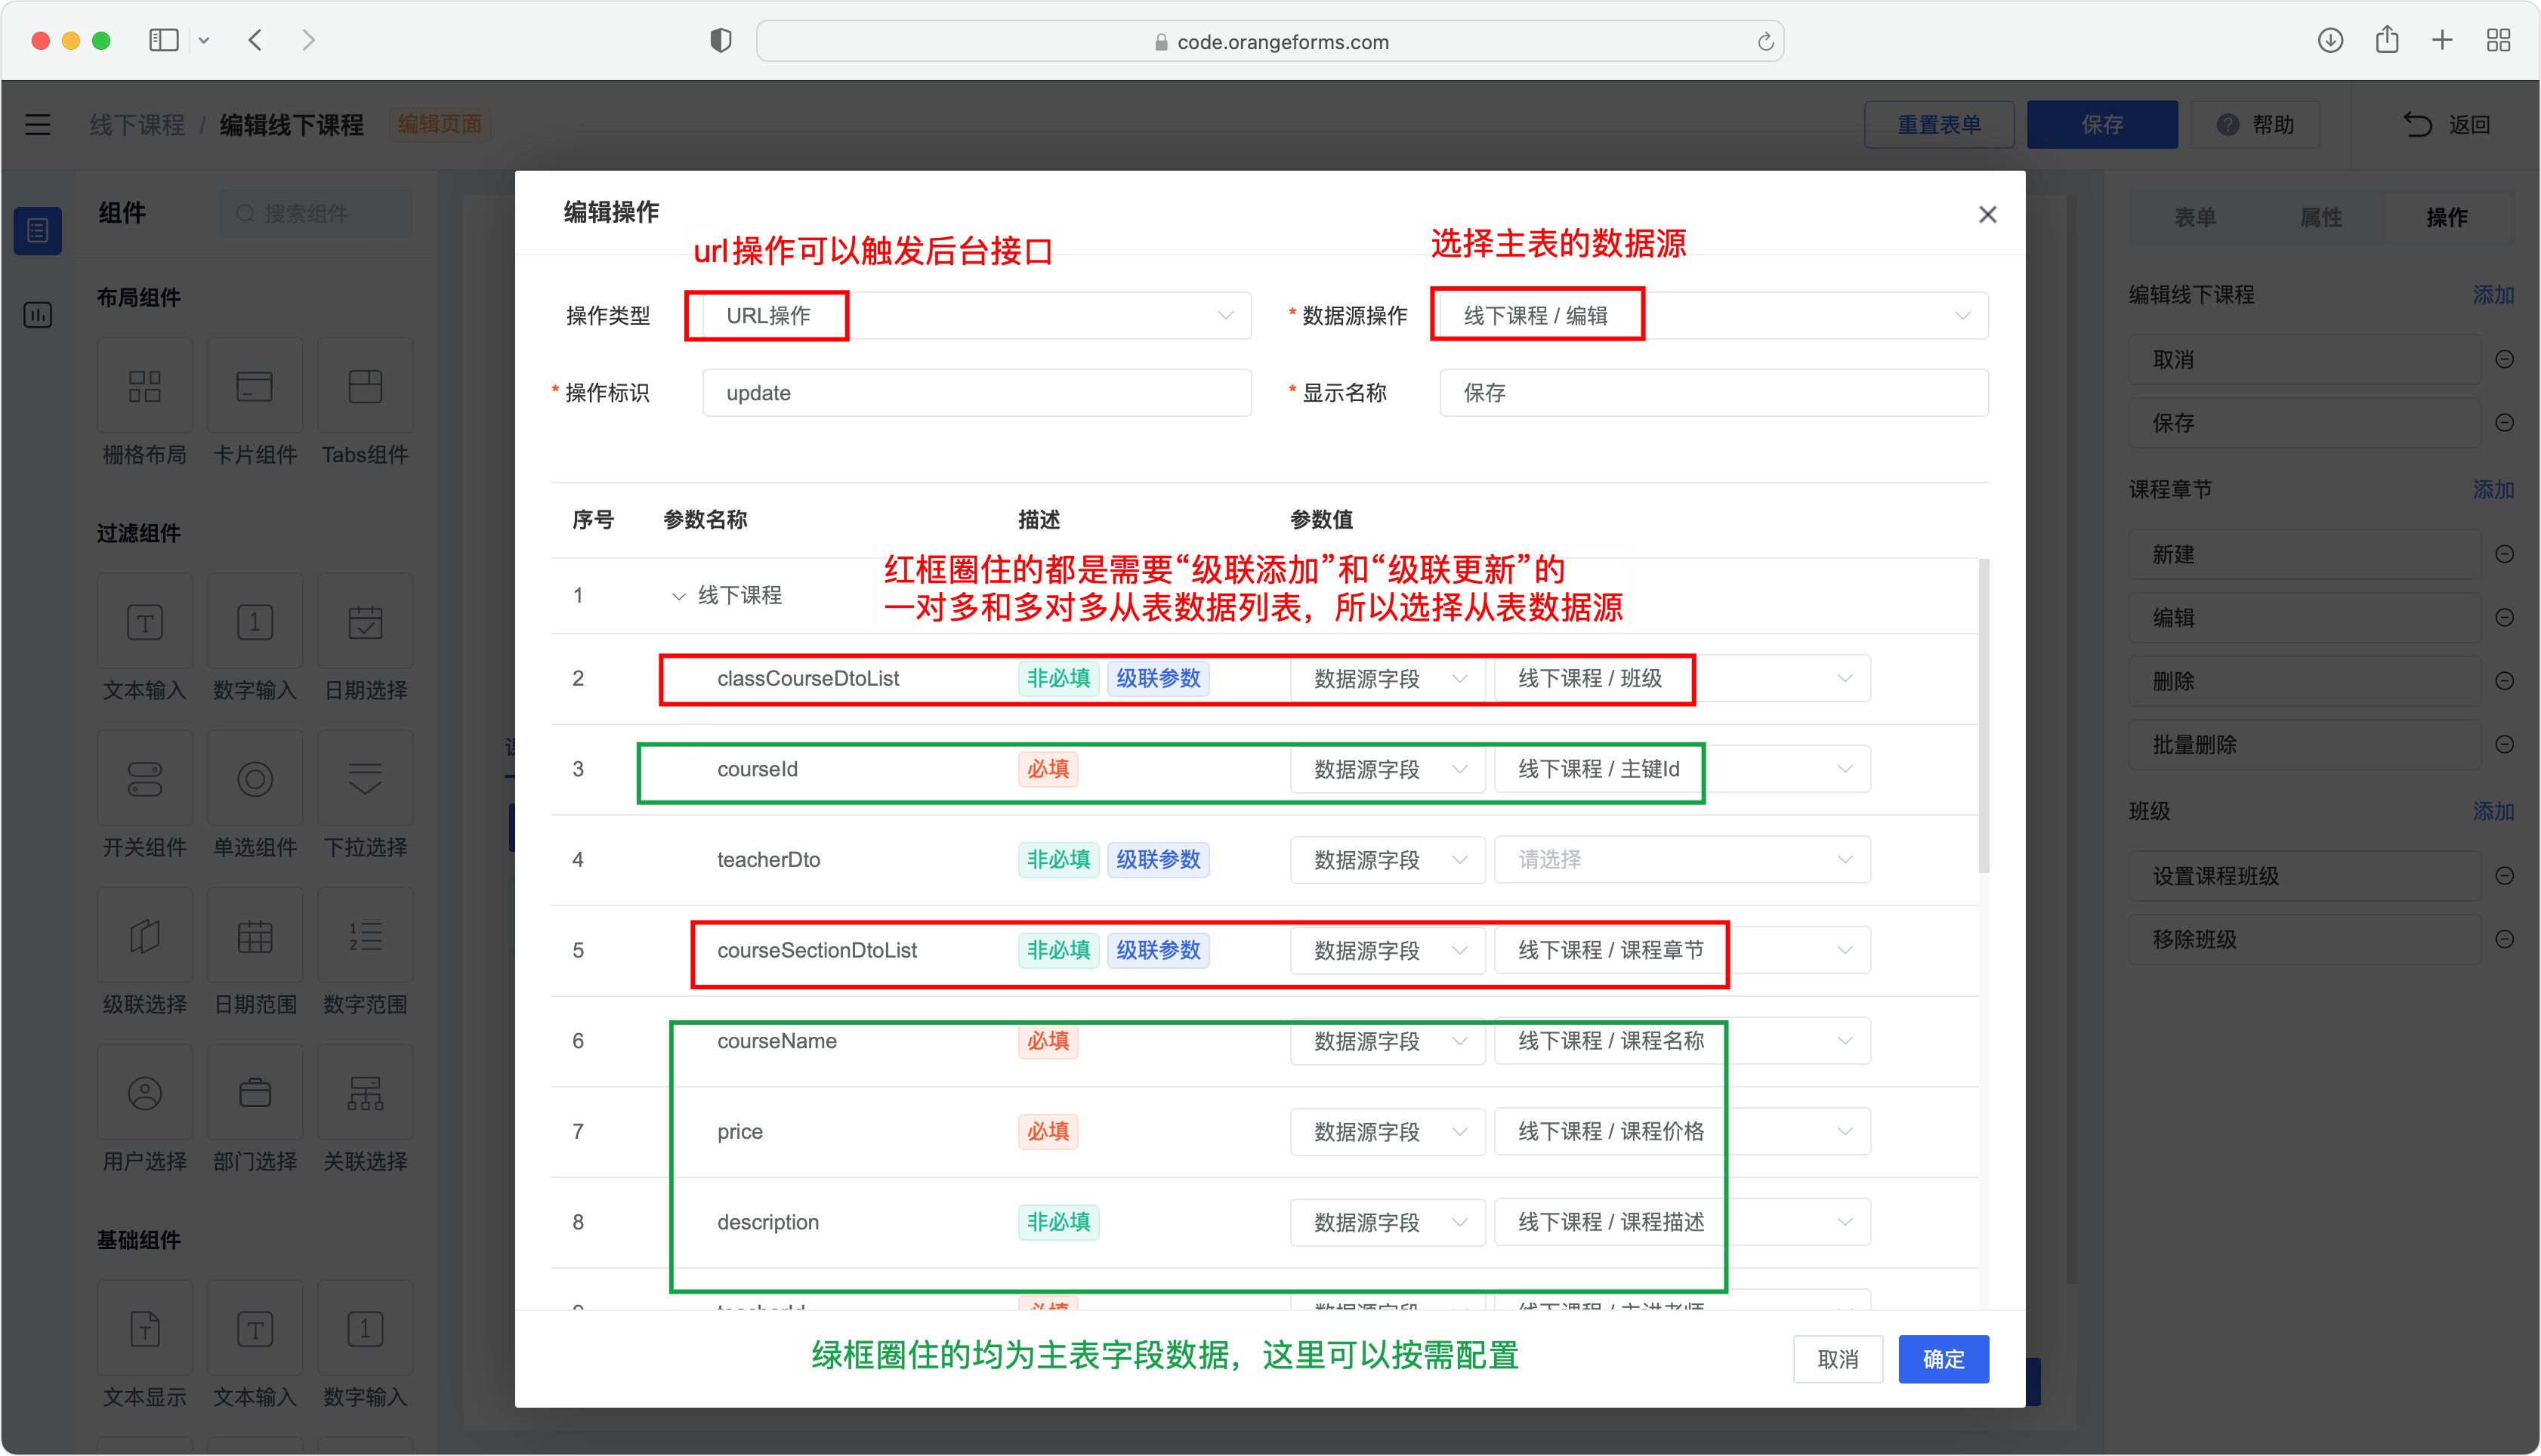The image size is (2541, 1456).
Task: Click 确定 to confirm the operation
Action: coord(1943,1360)
